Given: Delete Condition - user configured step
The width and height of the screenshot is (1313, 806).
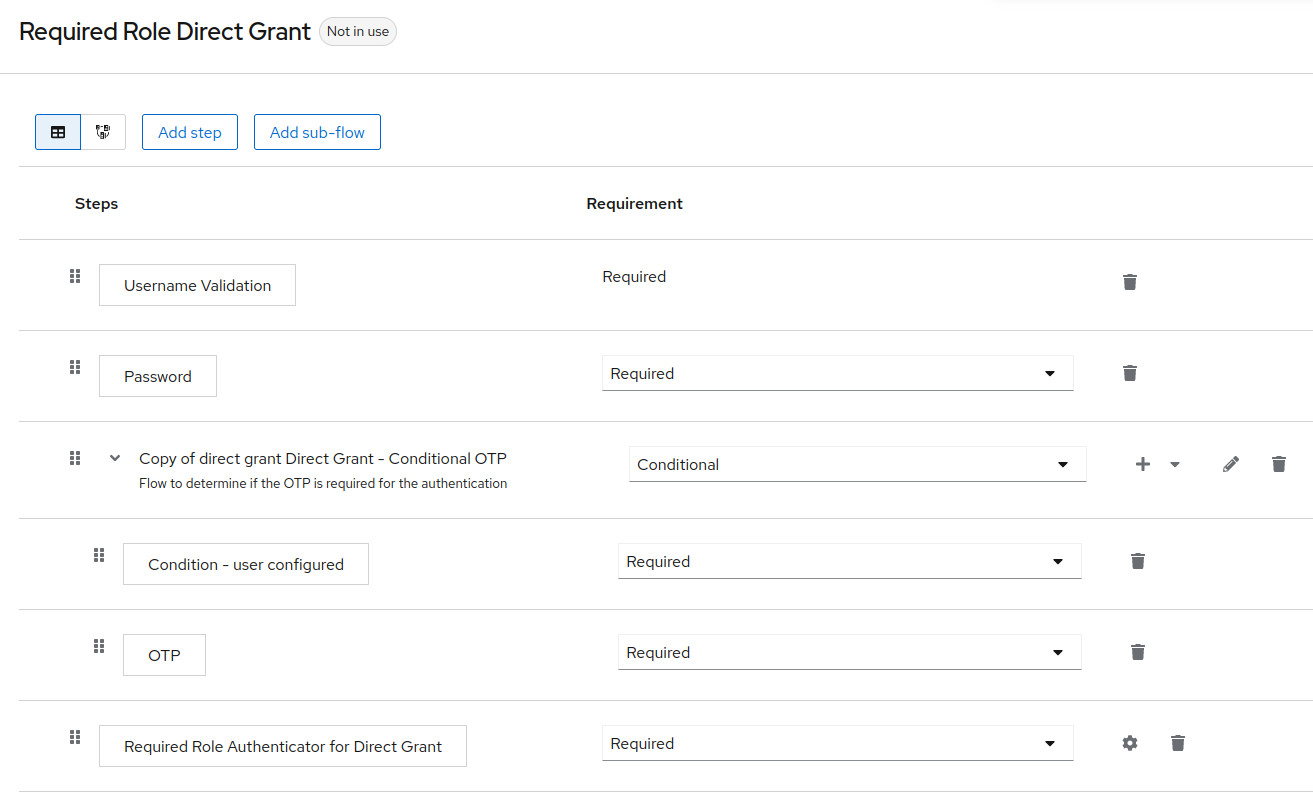Looking at the screenshot, I should click(1138, 561).
